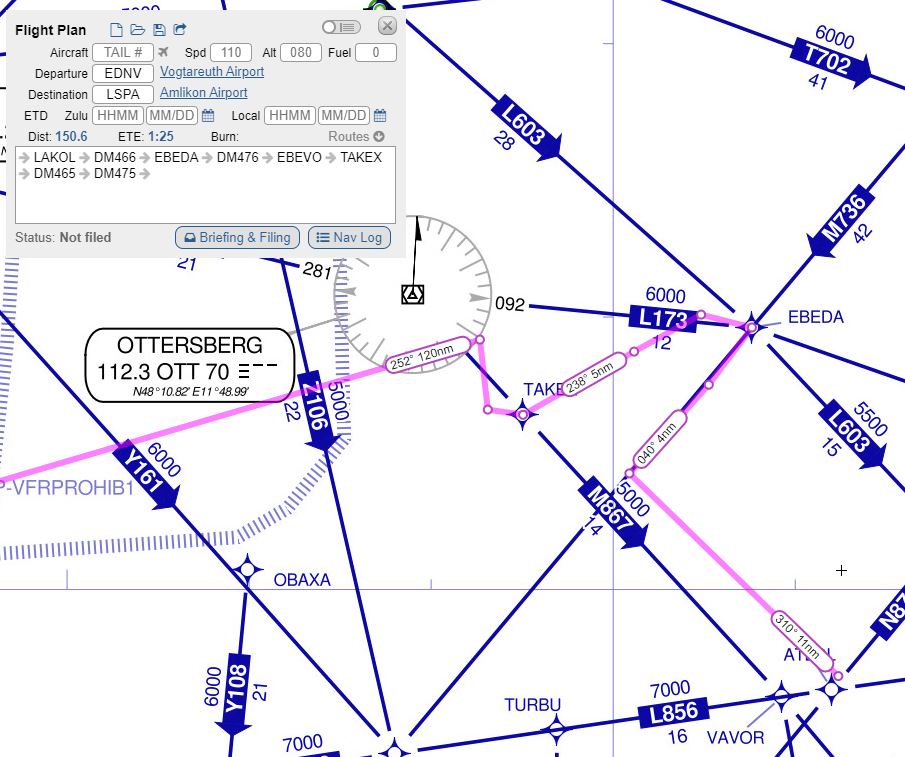Click the Dist value 150.6
The image size is (905, 757).
coord(72,137)
